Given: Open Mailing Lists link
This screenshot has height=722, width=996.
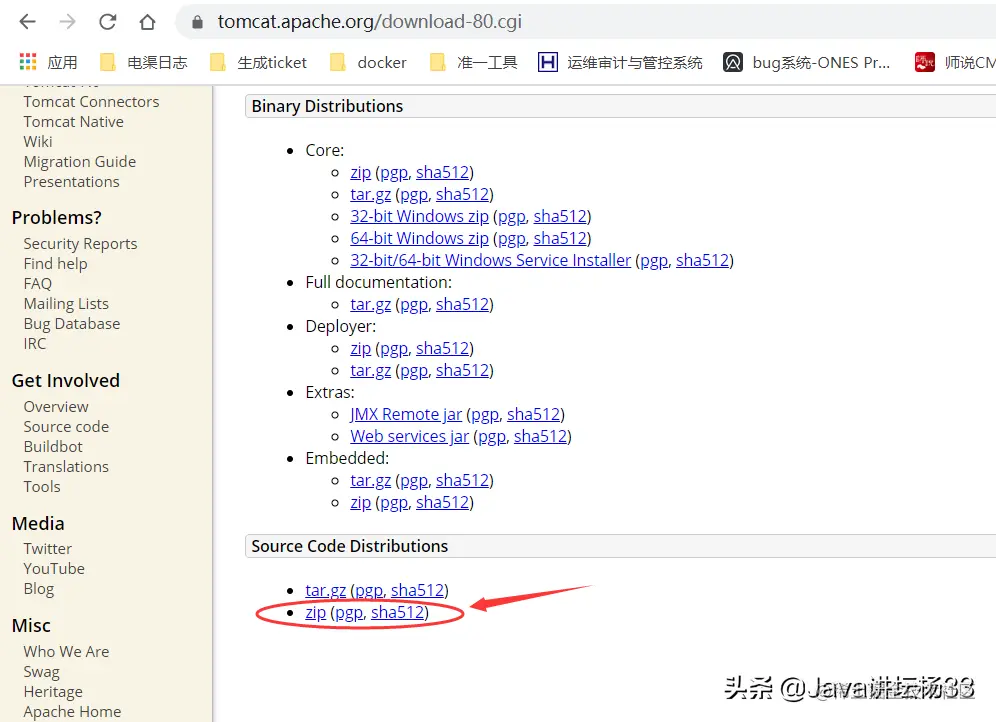Looking at the screenshot, I should click(66, 304).
